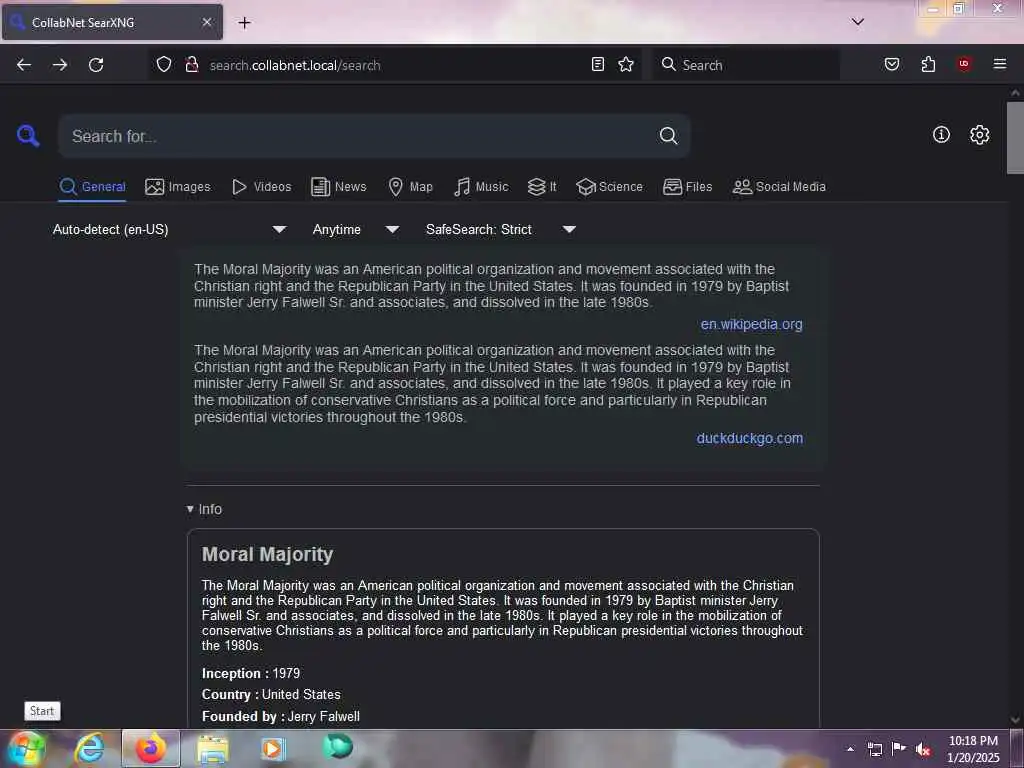Open uBlock Origin extension icon
The width and height of the screenshot is (1024, 768).
pyautogui.click(x=964, y=64)
